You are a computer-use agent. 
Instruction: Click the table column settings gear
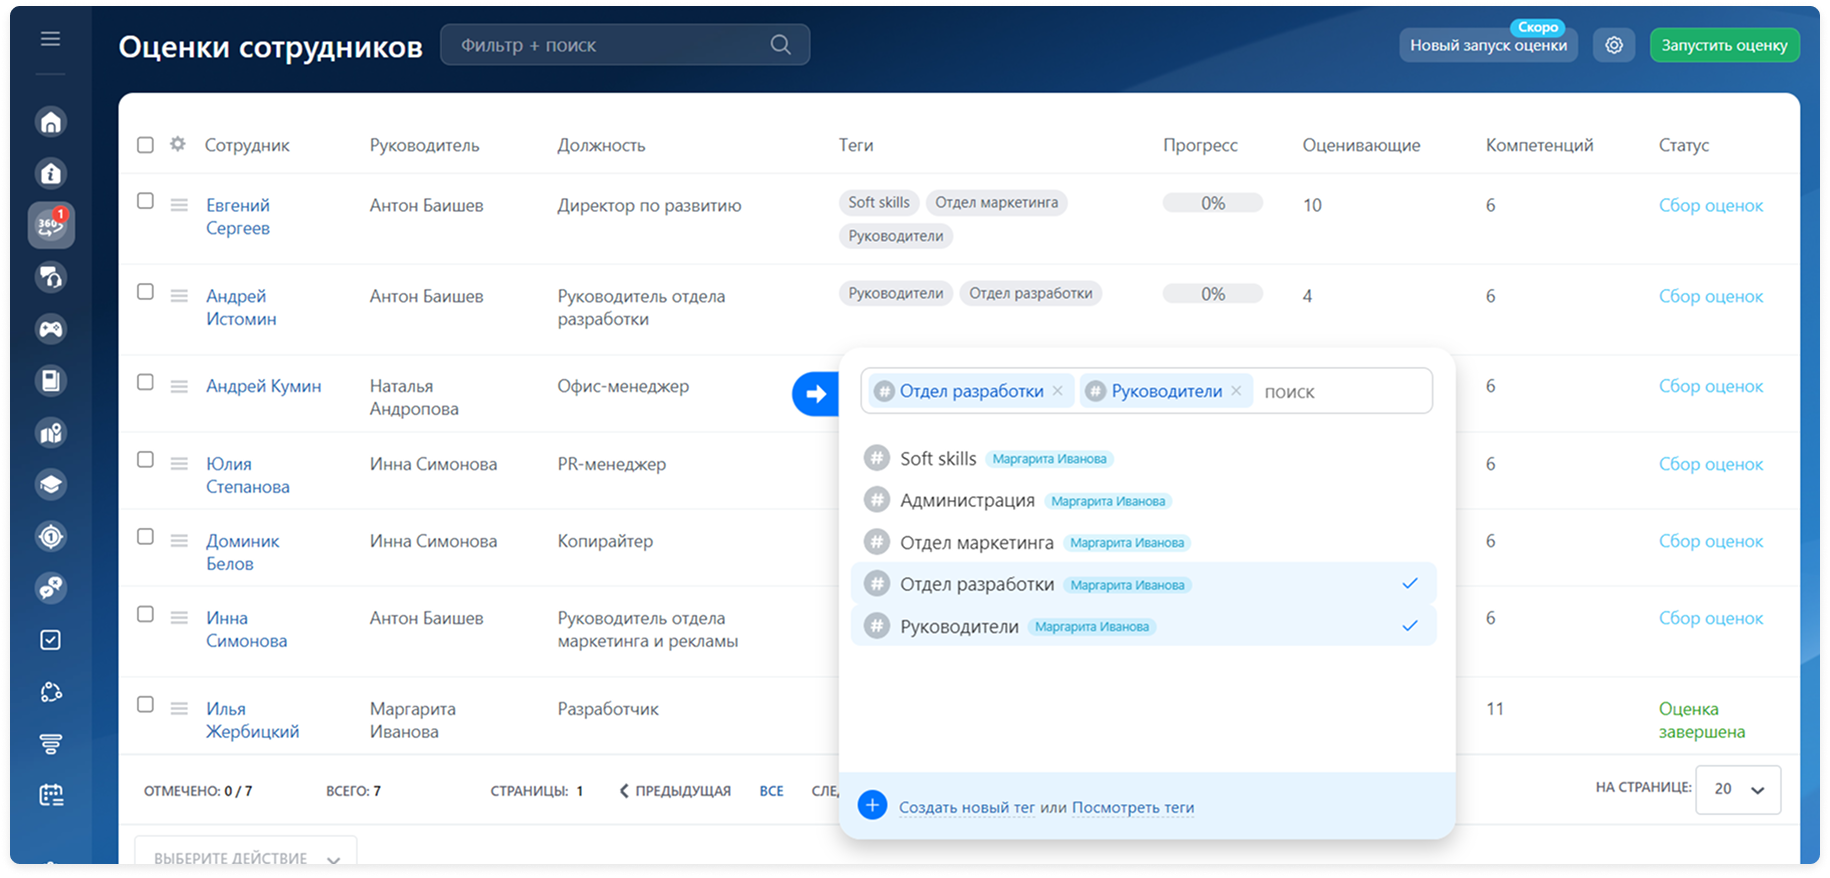[x=178, y=144]
